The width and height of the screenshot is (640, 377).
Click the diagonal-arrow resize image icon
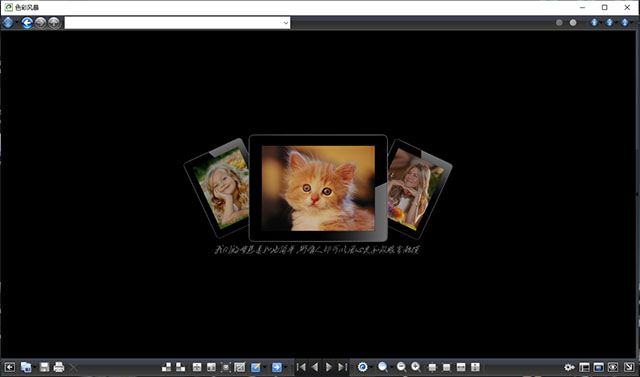(x=240, y=367)
